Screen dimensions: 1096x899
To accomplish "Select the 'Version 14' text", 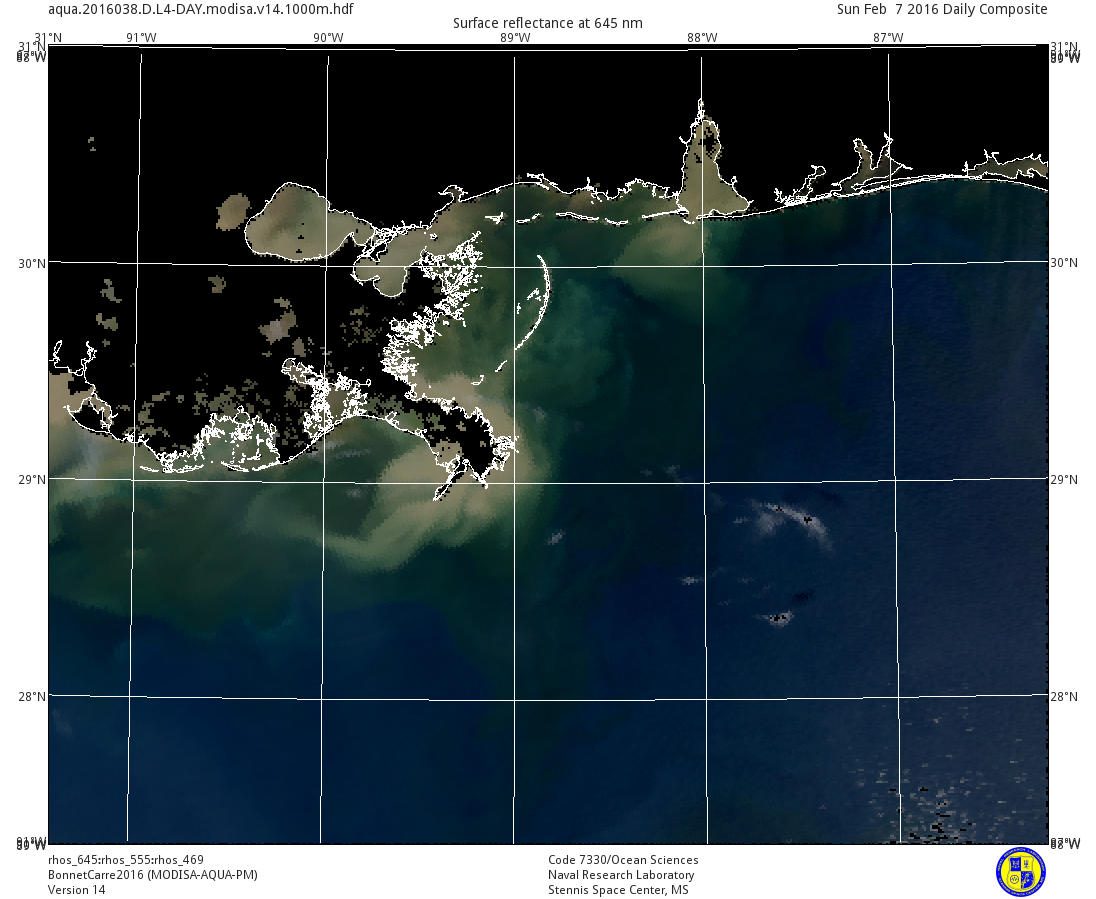I will (x=76, y=890).
